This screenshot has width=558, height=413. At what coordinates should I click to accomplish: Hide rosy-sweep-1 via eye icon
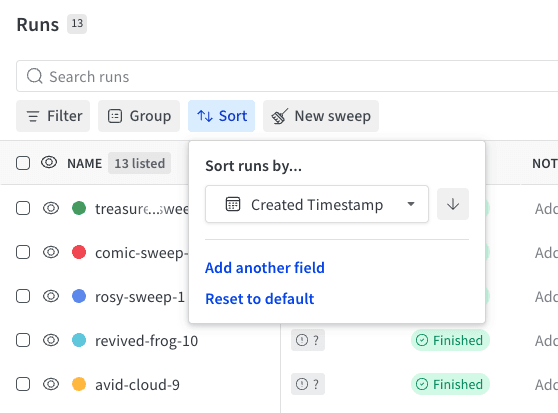(x=51, y=296)
